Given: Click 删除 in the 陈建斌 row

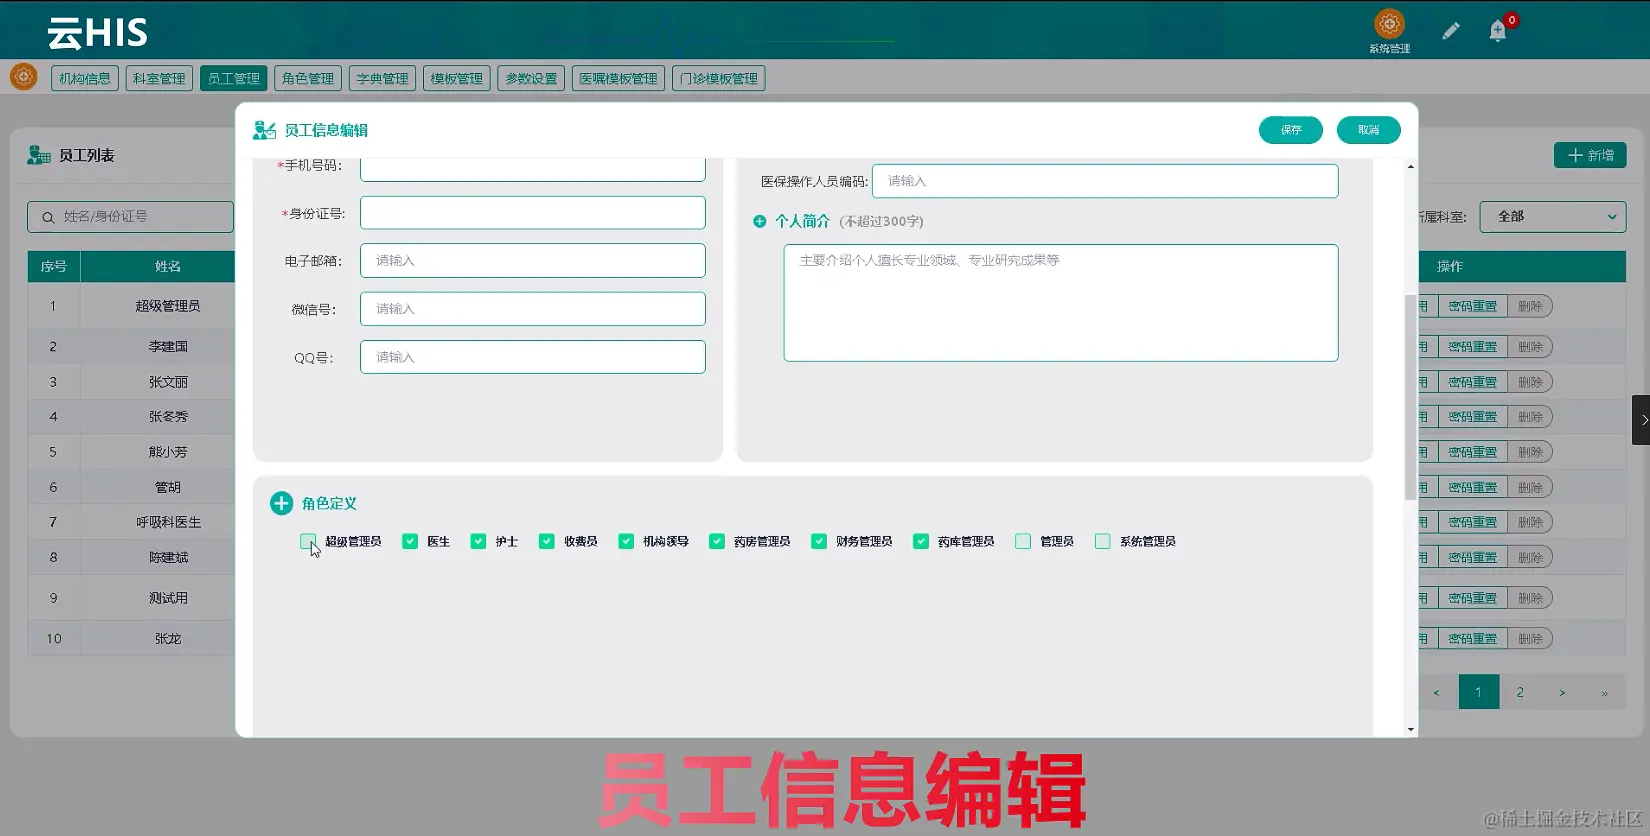Looking at the screenshot, I should (1530, 557).
